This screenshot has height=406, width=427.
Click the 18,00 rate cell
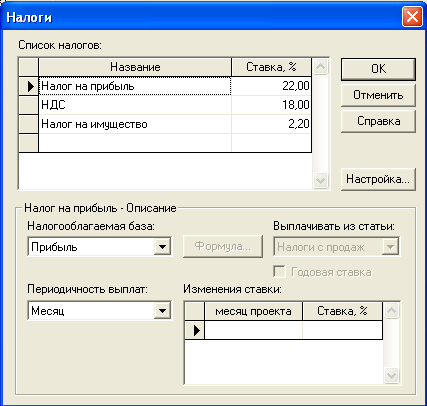[x=271, y=105]
